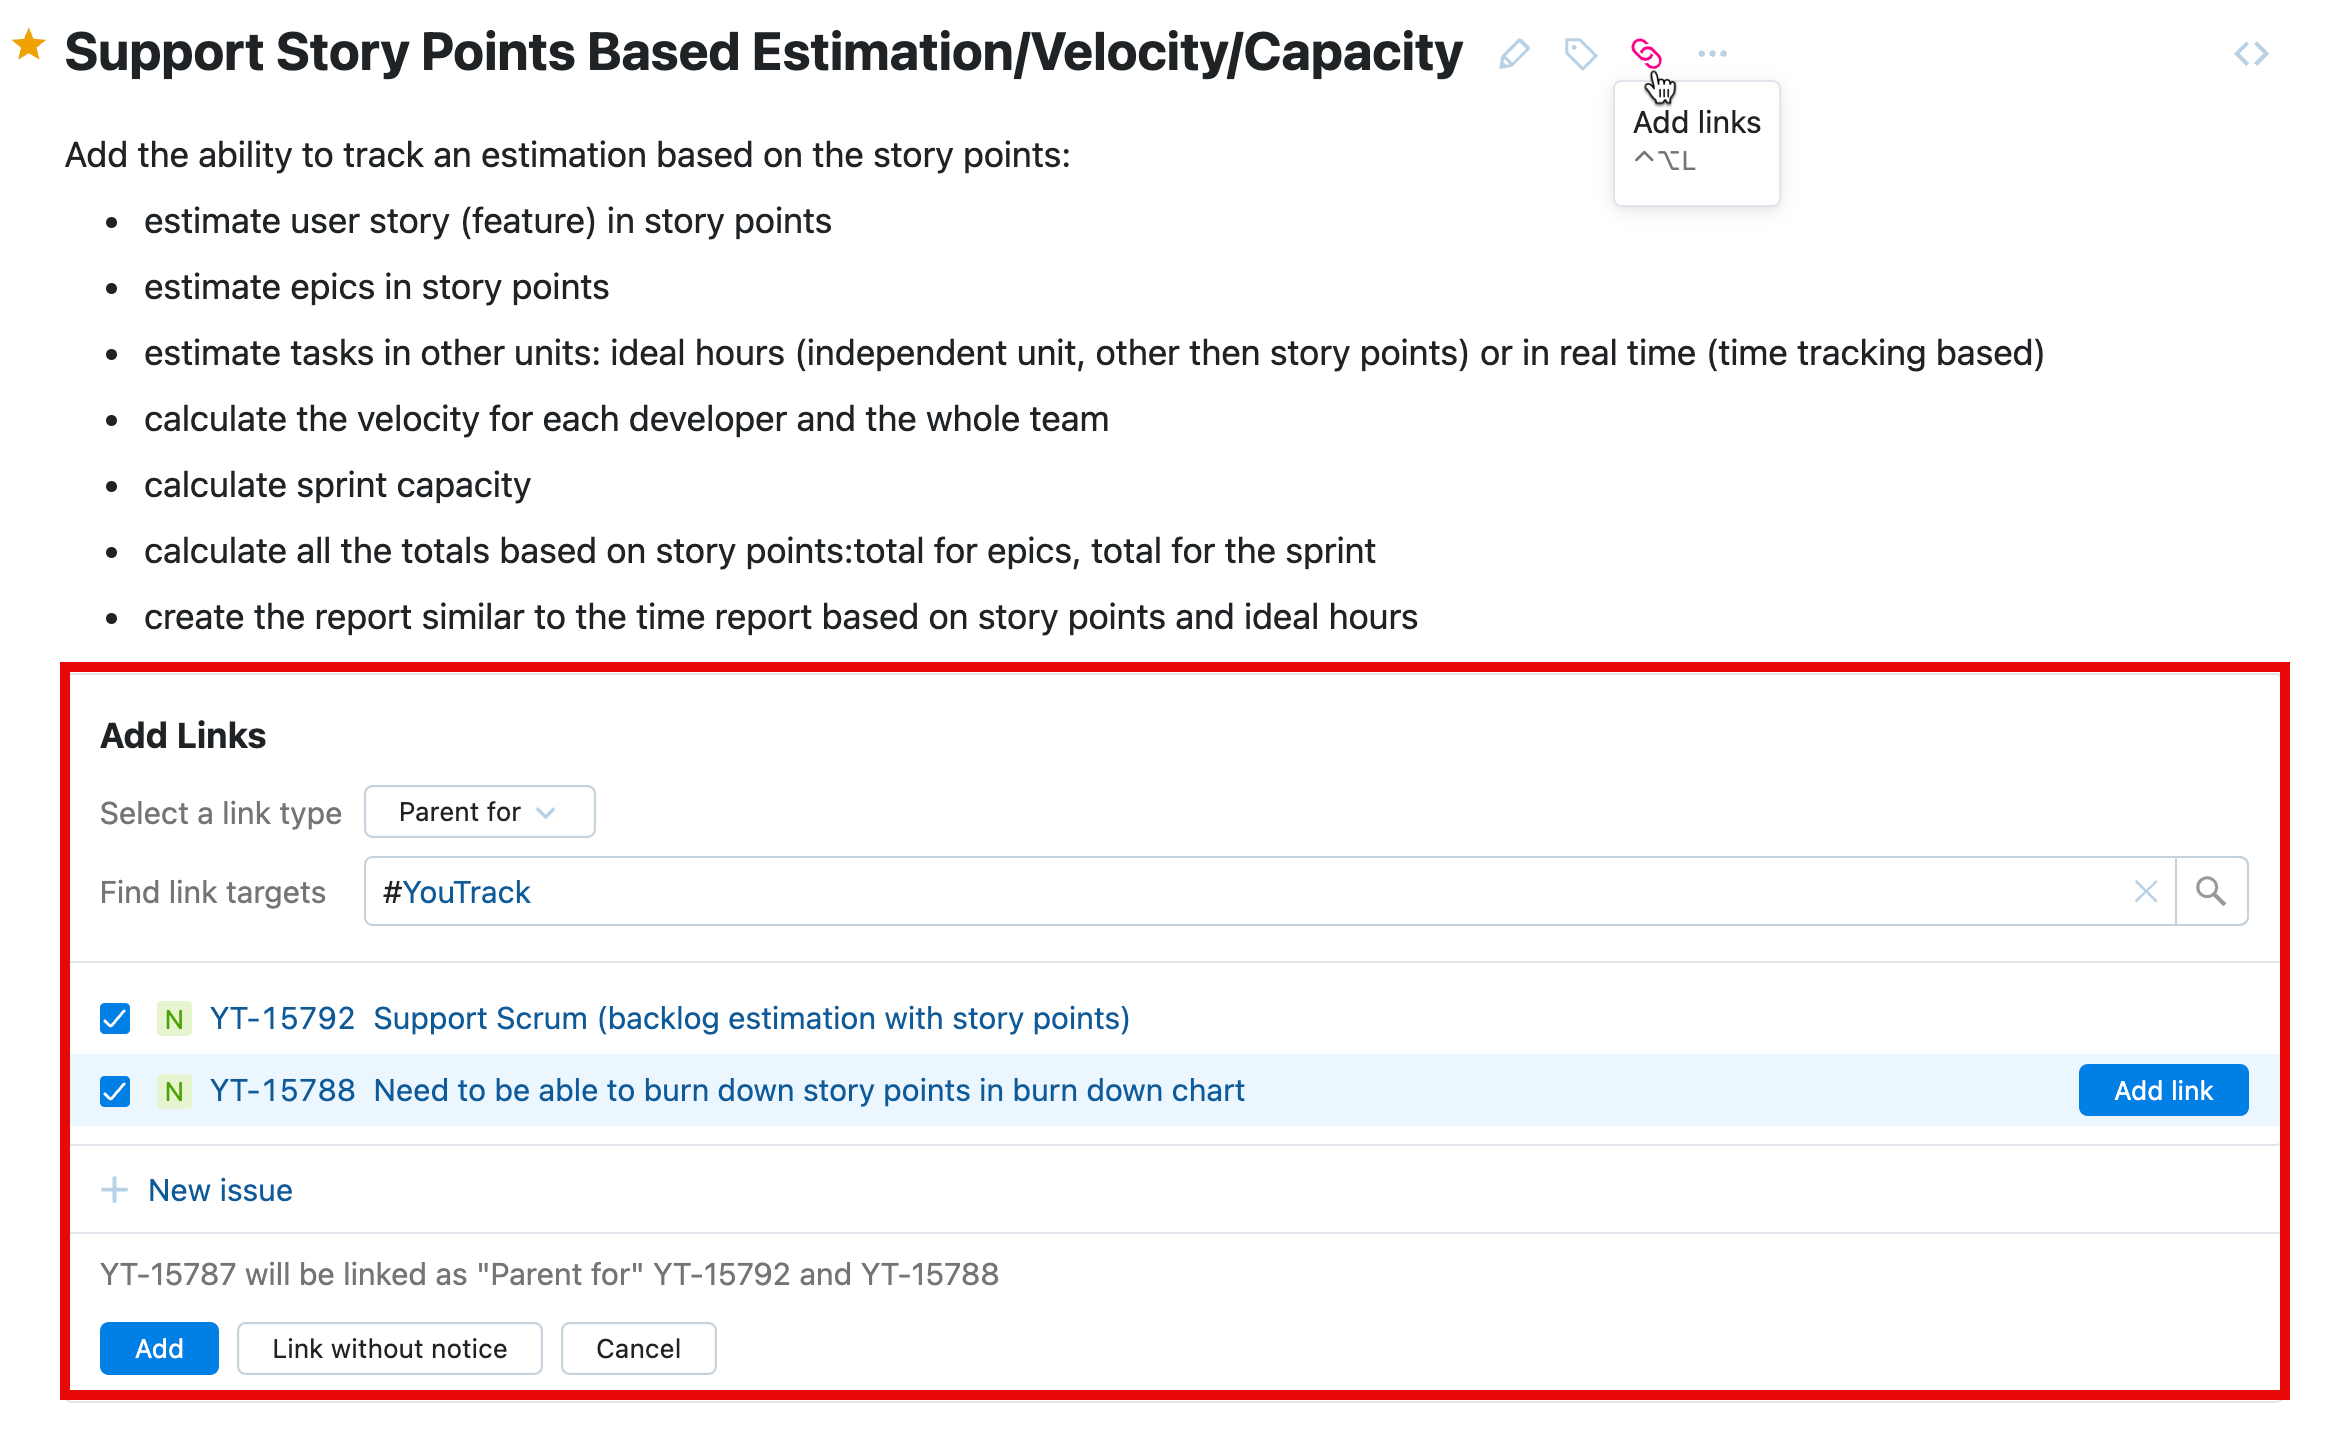Image resolution: width=2348 pixels, height=1450 pixels.
Task: Clear search field with the X icon
Action: click(x=2145, y=890)
